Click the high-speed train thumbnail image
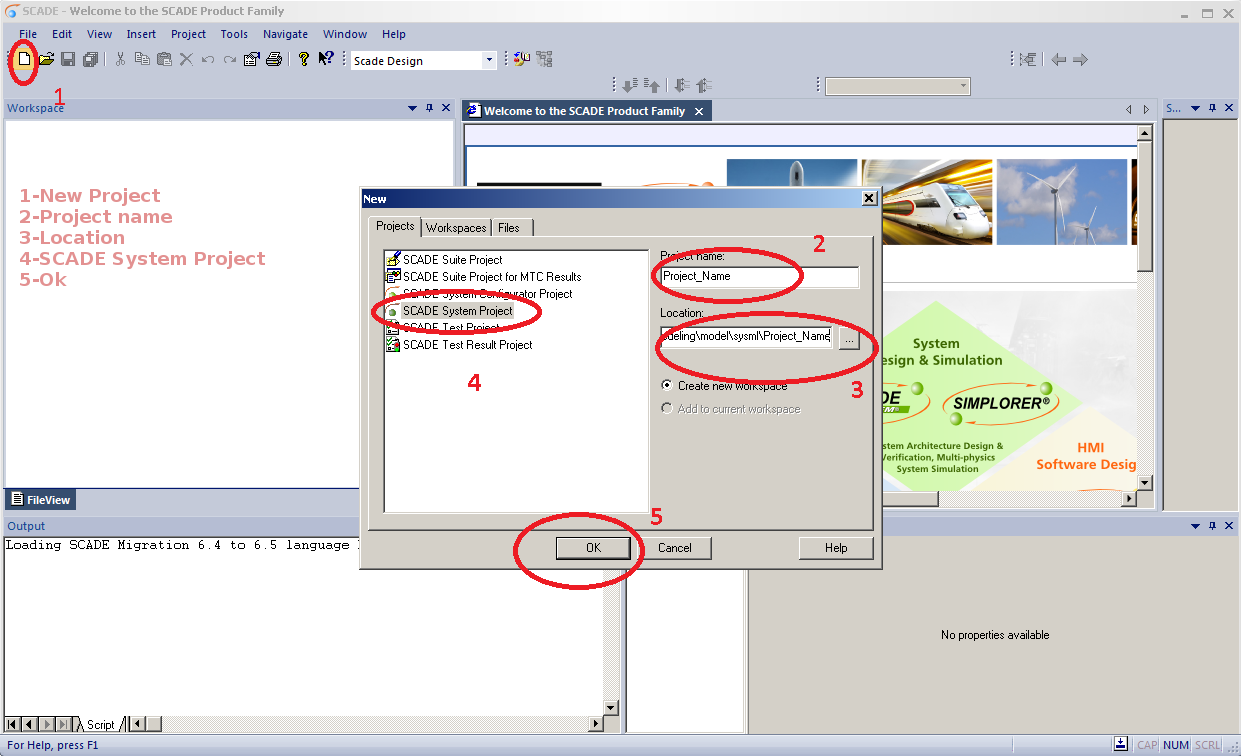The image size is (1241, 756). tap(927, 202)
